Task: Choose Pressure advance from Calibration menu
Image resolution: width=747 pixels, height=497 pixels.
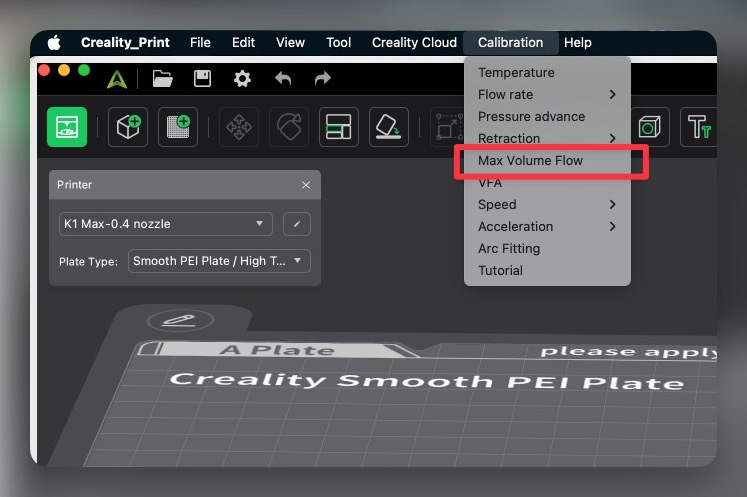Action: point(531,117)
